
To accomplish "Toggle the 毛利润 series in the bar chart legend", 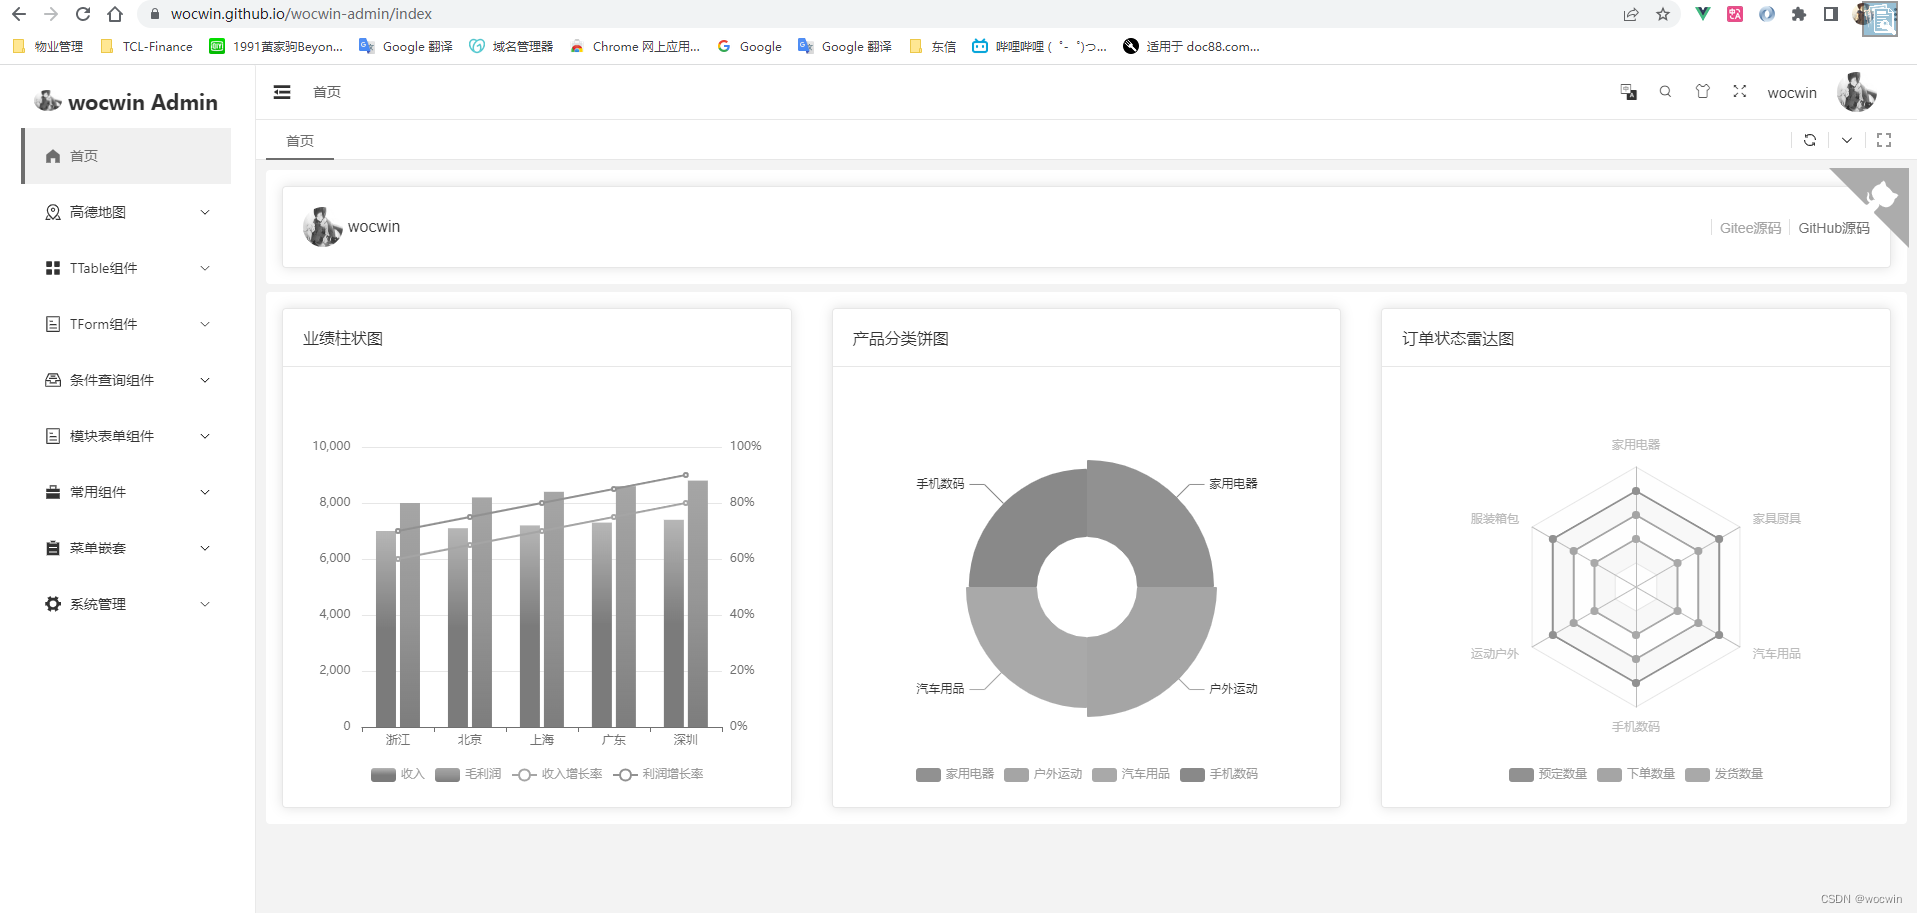I will click(468, 774).
